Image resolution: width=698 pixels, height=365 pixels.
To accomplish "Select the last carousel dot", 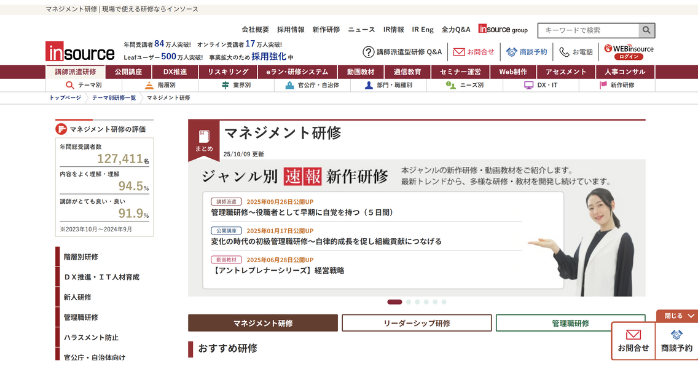I will point(444,302).
